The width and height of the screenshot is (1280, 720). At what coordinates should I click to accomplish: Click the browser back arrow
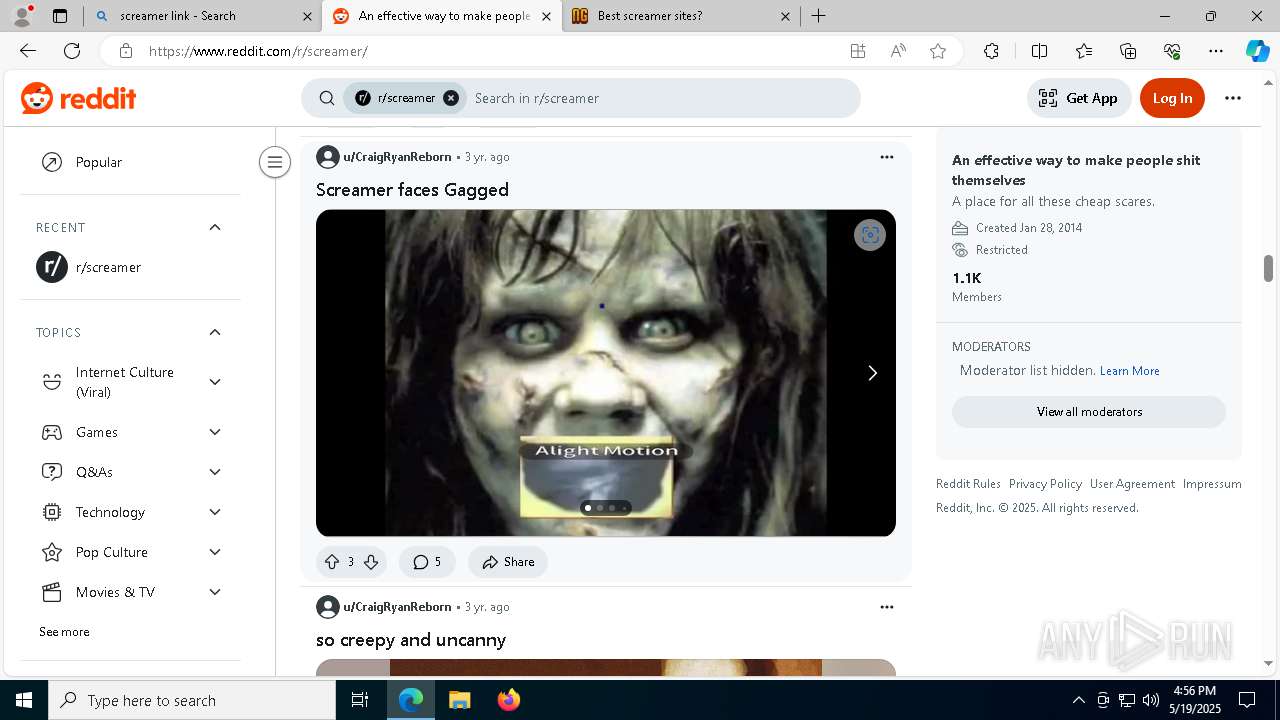click(x=28, y=51)
